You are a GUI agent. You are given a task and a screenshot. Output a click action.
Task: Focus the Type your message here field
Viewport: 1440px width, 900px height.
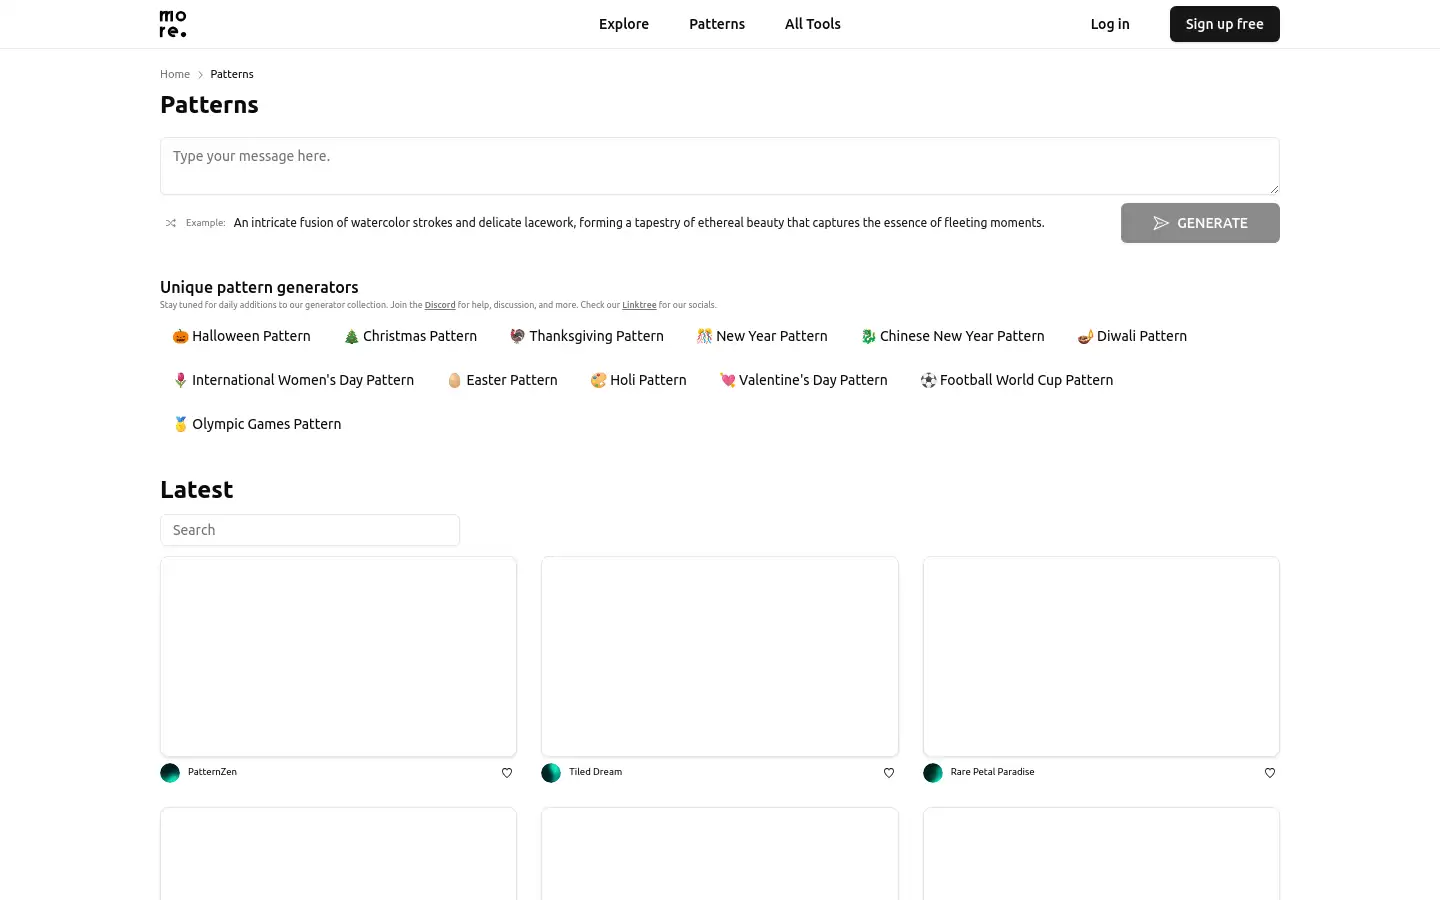pos(720,166)
